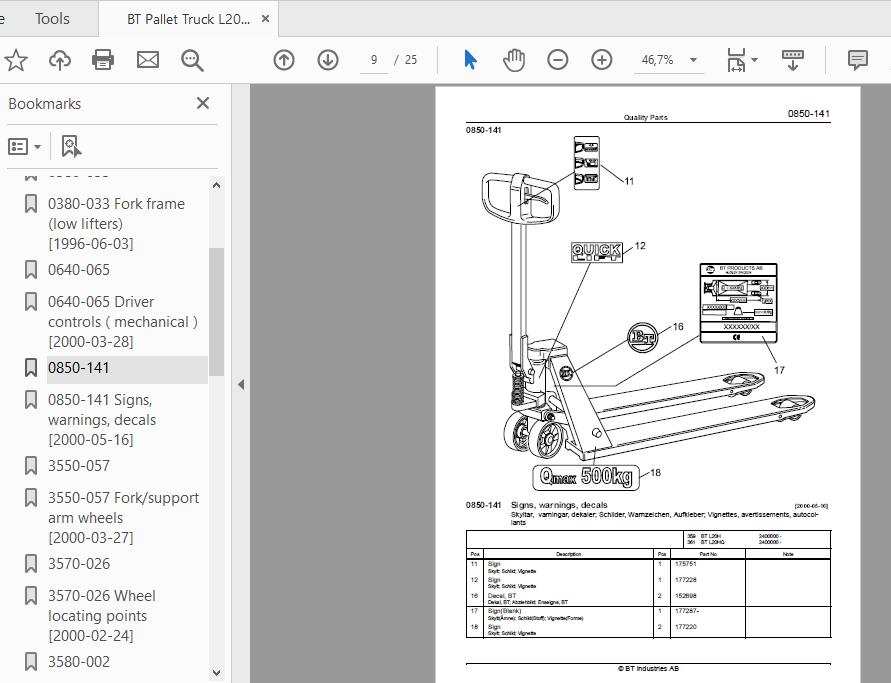Open the Tools tab
The image size is (891, 683).
pos(52,19)
